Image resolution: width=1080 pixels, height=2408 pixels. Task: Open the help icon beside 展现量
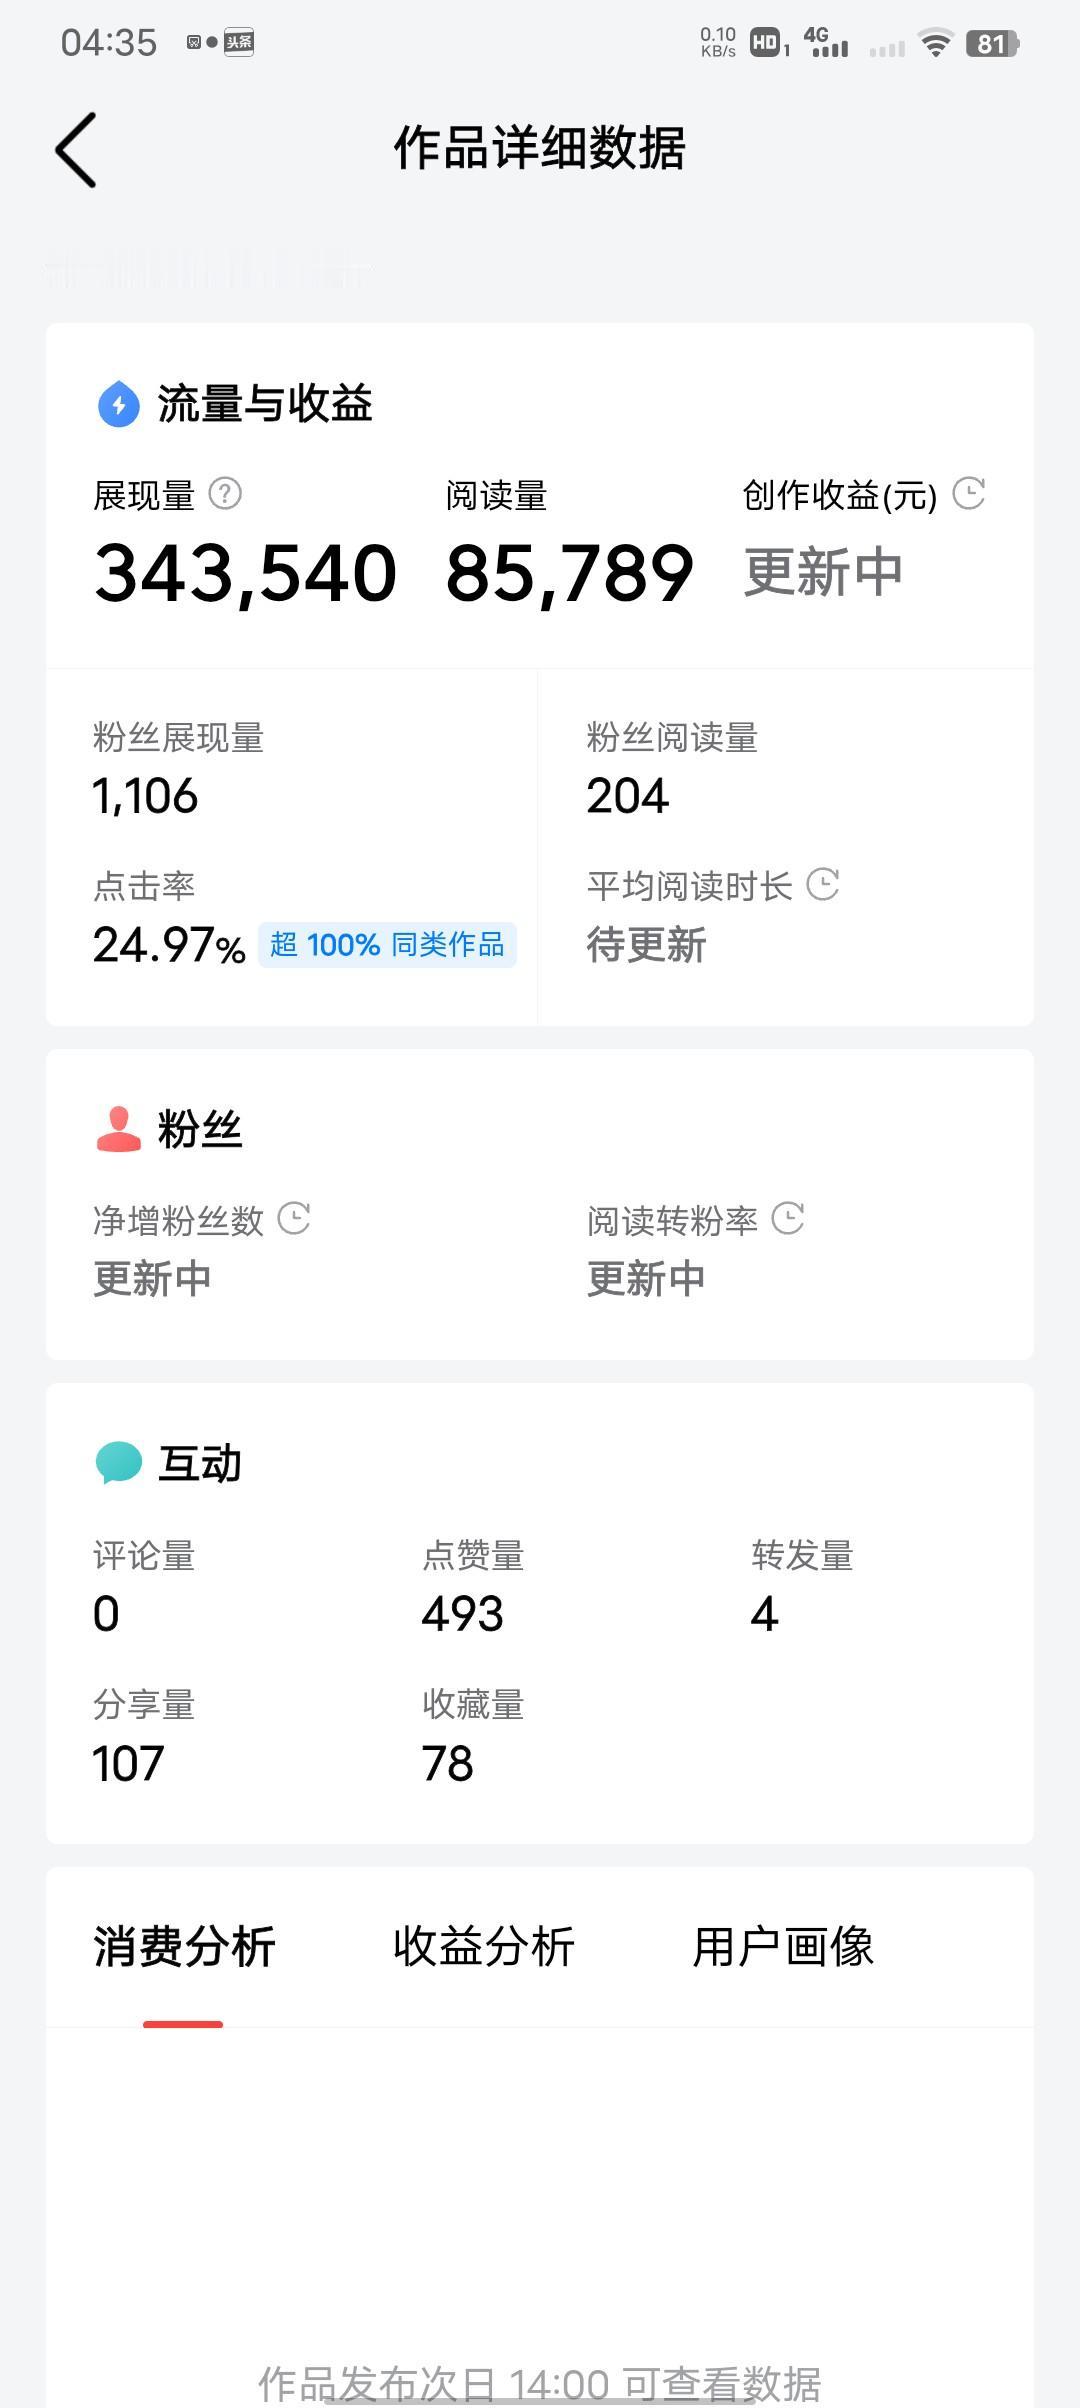[225, 494]
